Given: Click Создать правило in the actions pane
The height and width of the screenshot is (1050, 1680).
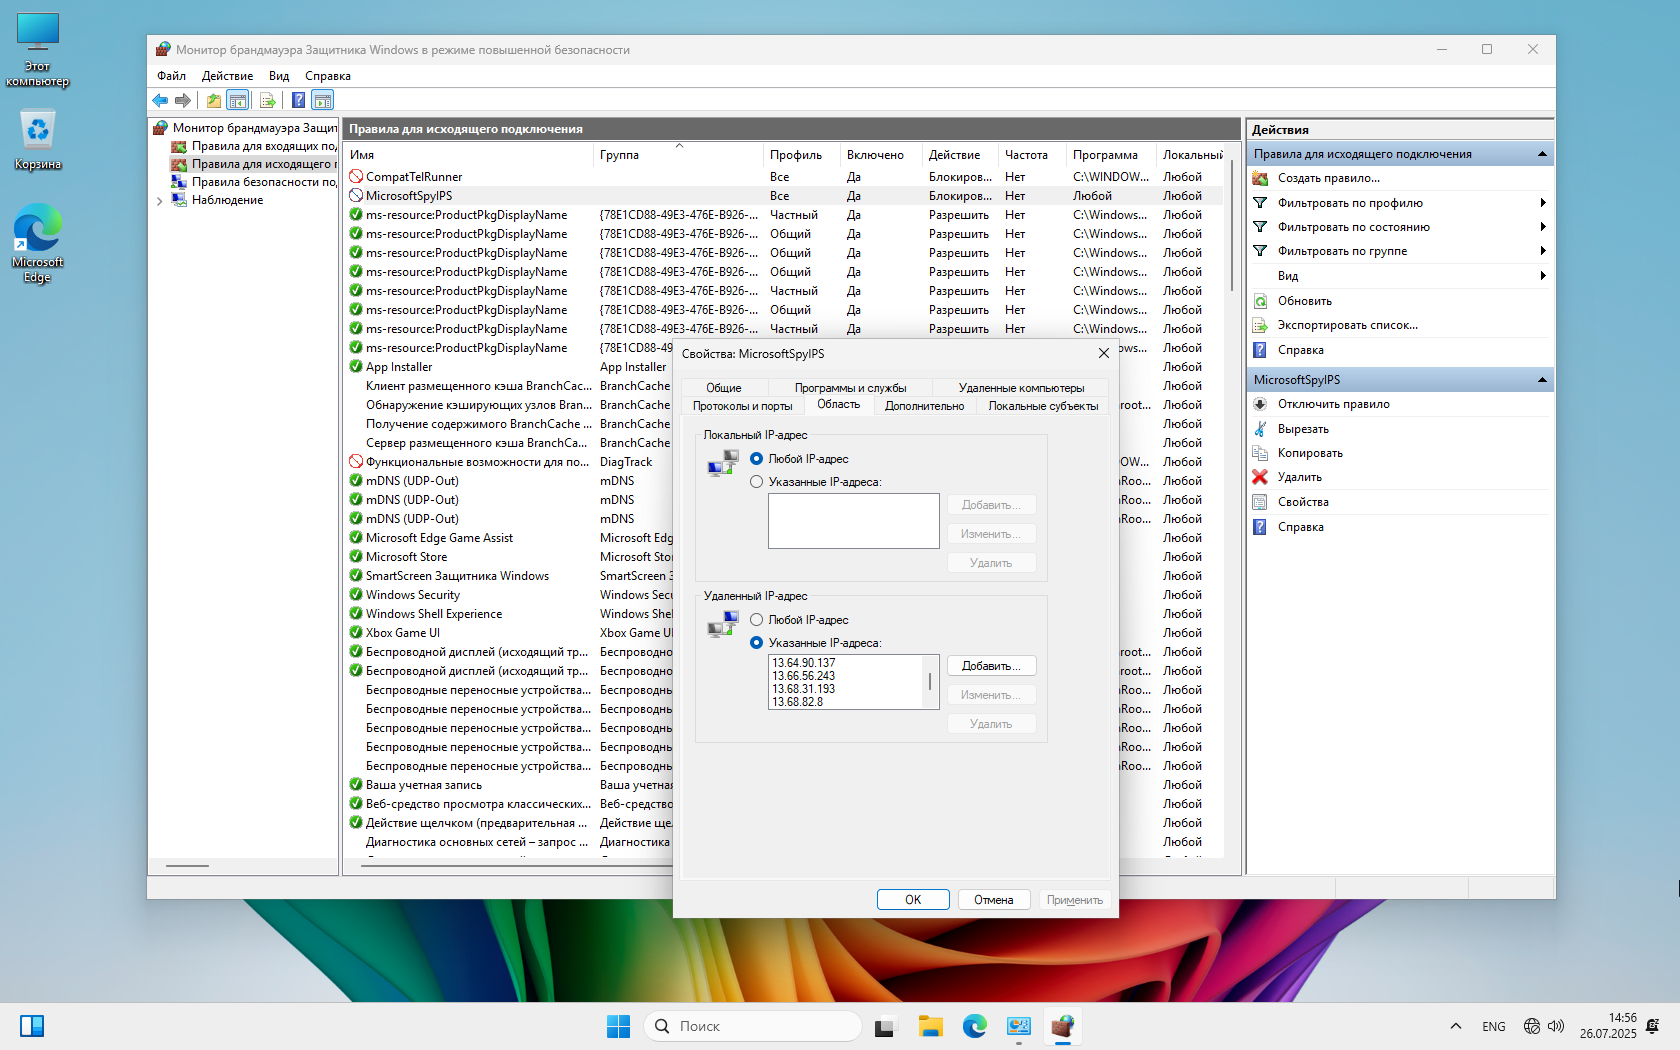Looking at the screenshot, I should (1328, 178).
